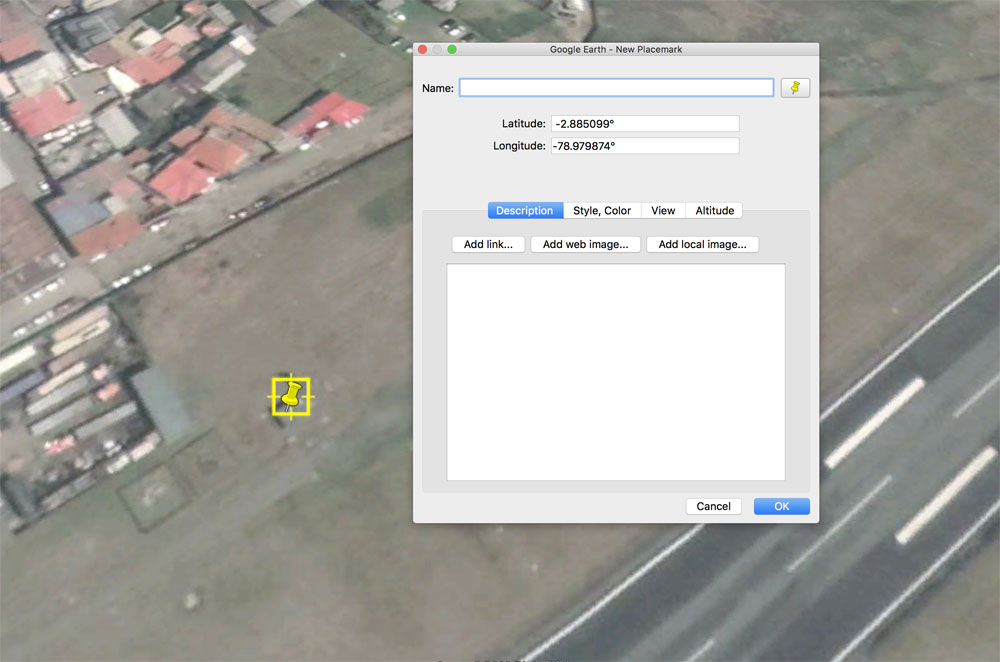This screenshot has height=662, width=1000.
Task: Switch to the Description tab
Action: click(x=525, y=210)
